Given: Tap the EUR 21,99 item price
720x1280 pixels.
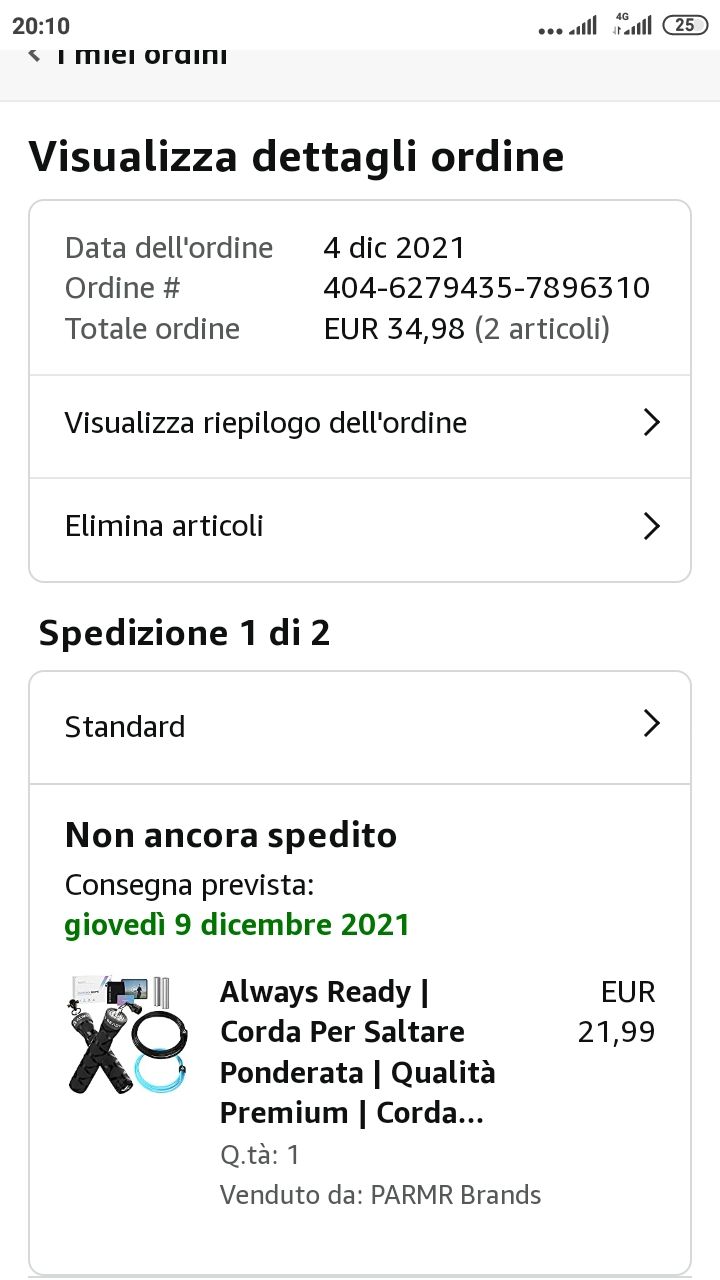Looking at the screenshot, I should 616,1012.
